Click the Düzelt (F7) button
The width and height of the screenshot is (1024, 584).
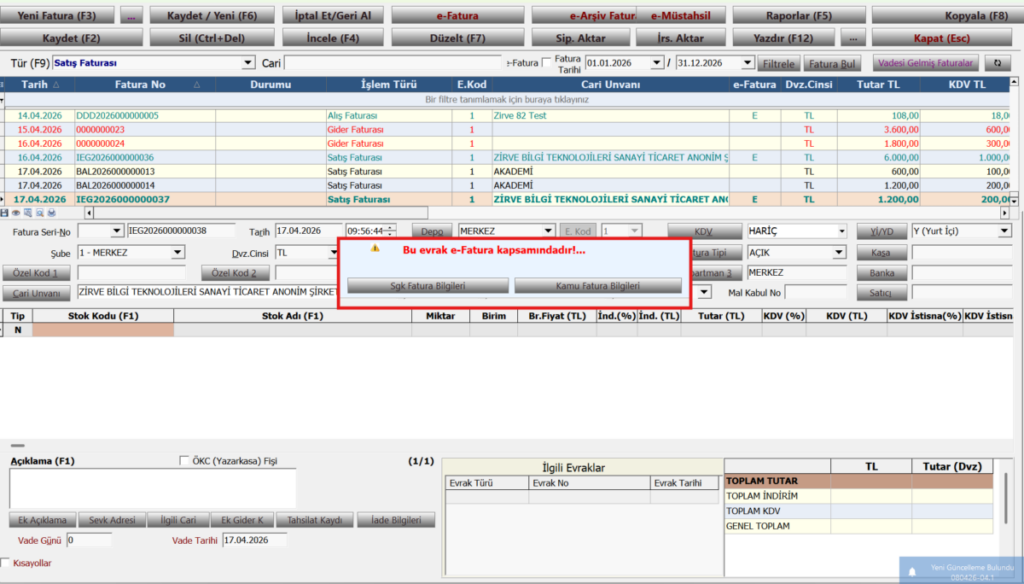click(457, 38)
